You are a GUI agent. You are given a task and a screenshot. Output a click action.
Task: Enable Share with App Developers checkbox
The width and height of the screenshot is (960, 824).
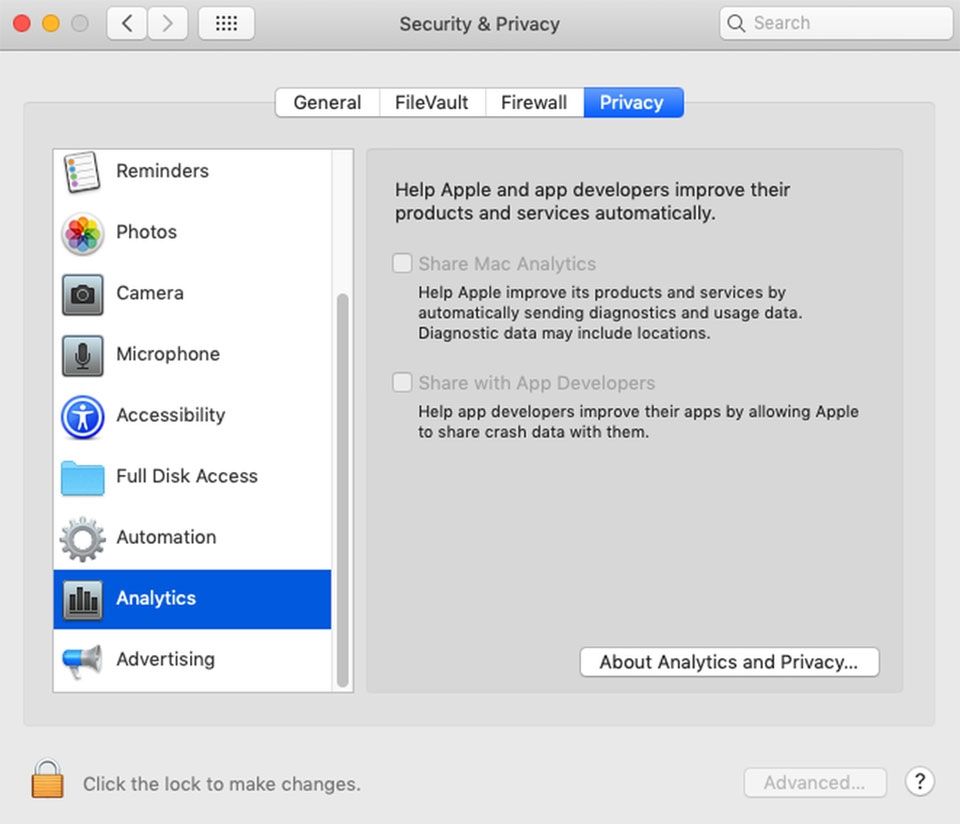coord(402,383)
